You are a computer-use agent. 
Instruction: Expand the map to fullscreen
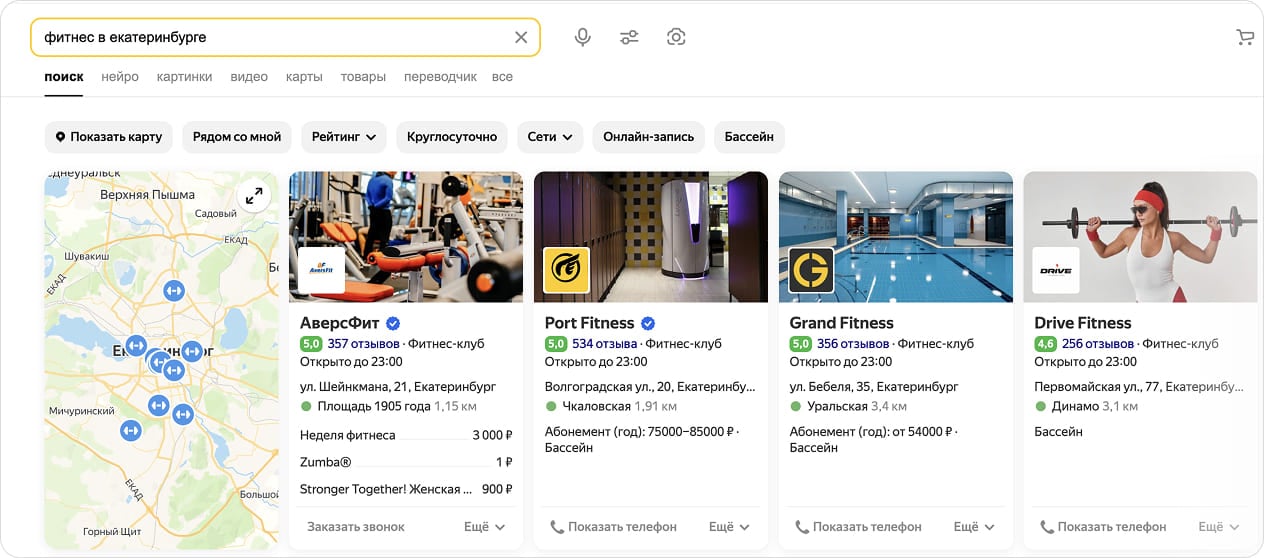254,196
